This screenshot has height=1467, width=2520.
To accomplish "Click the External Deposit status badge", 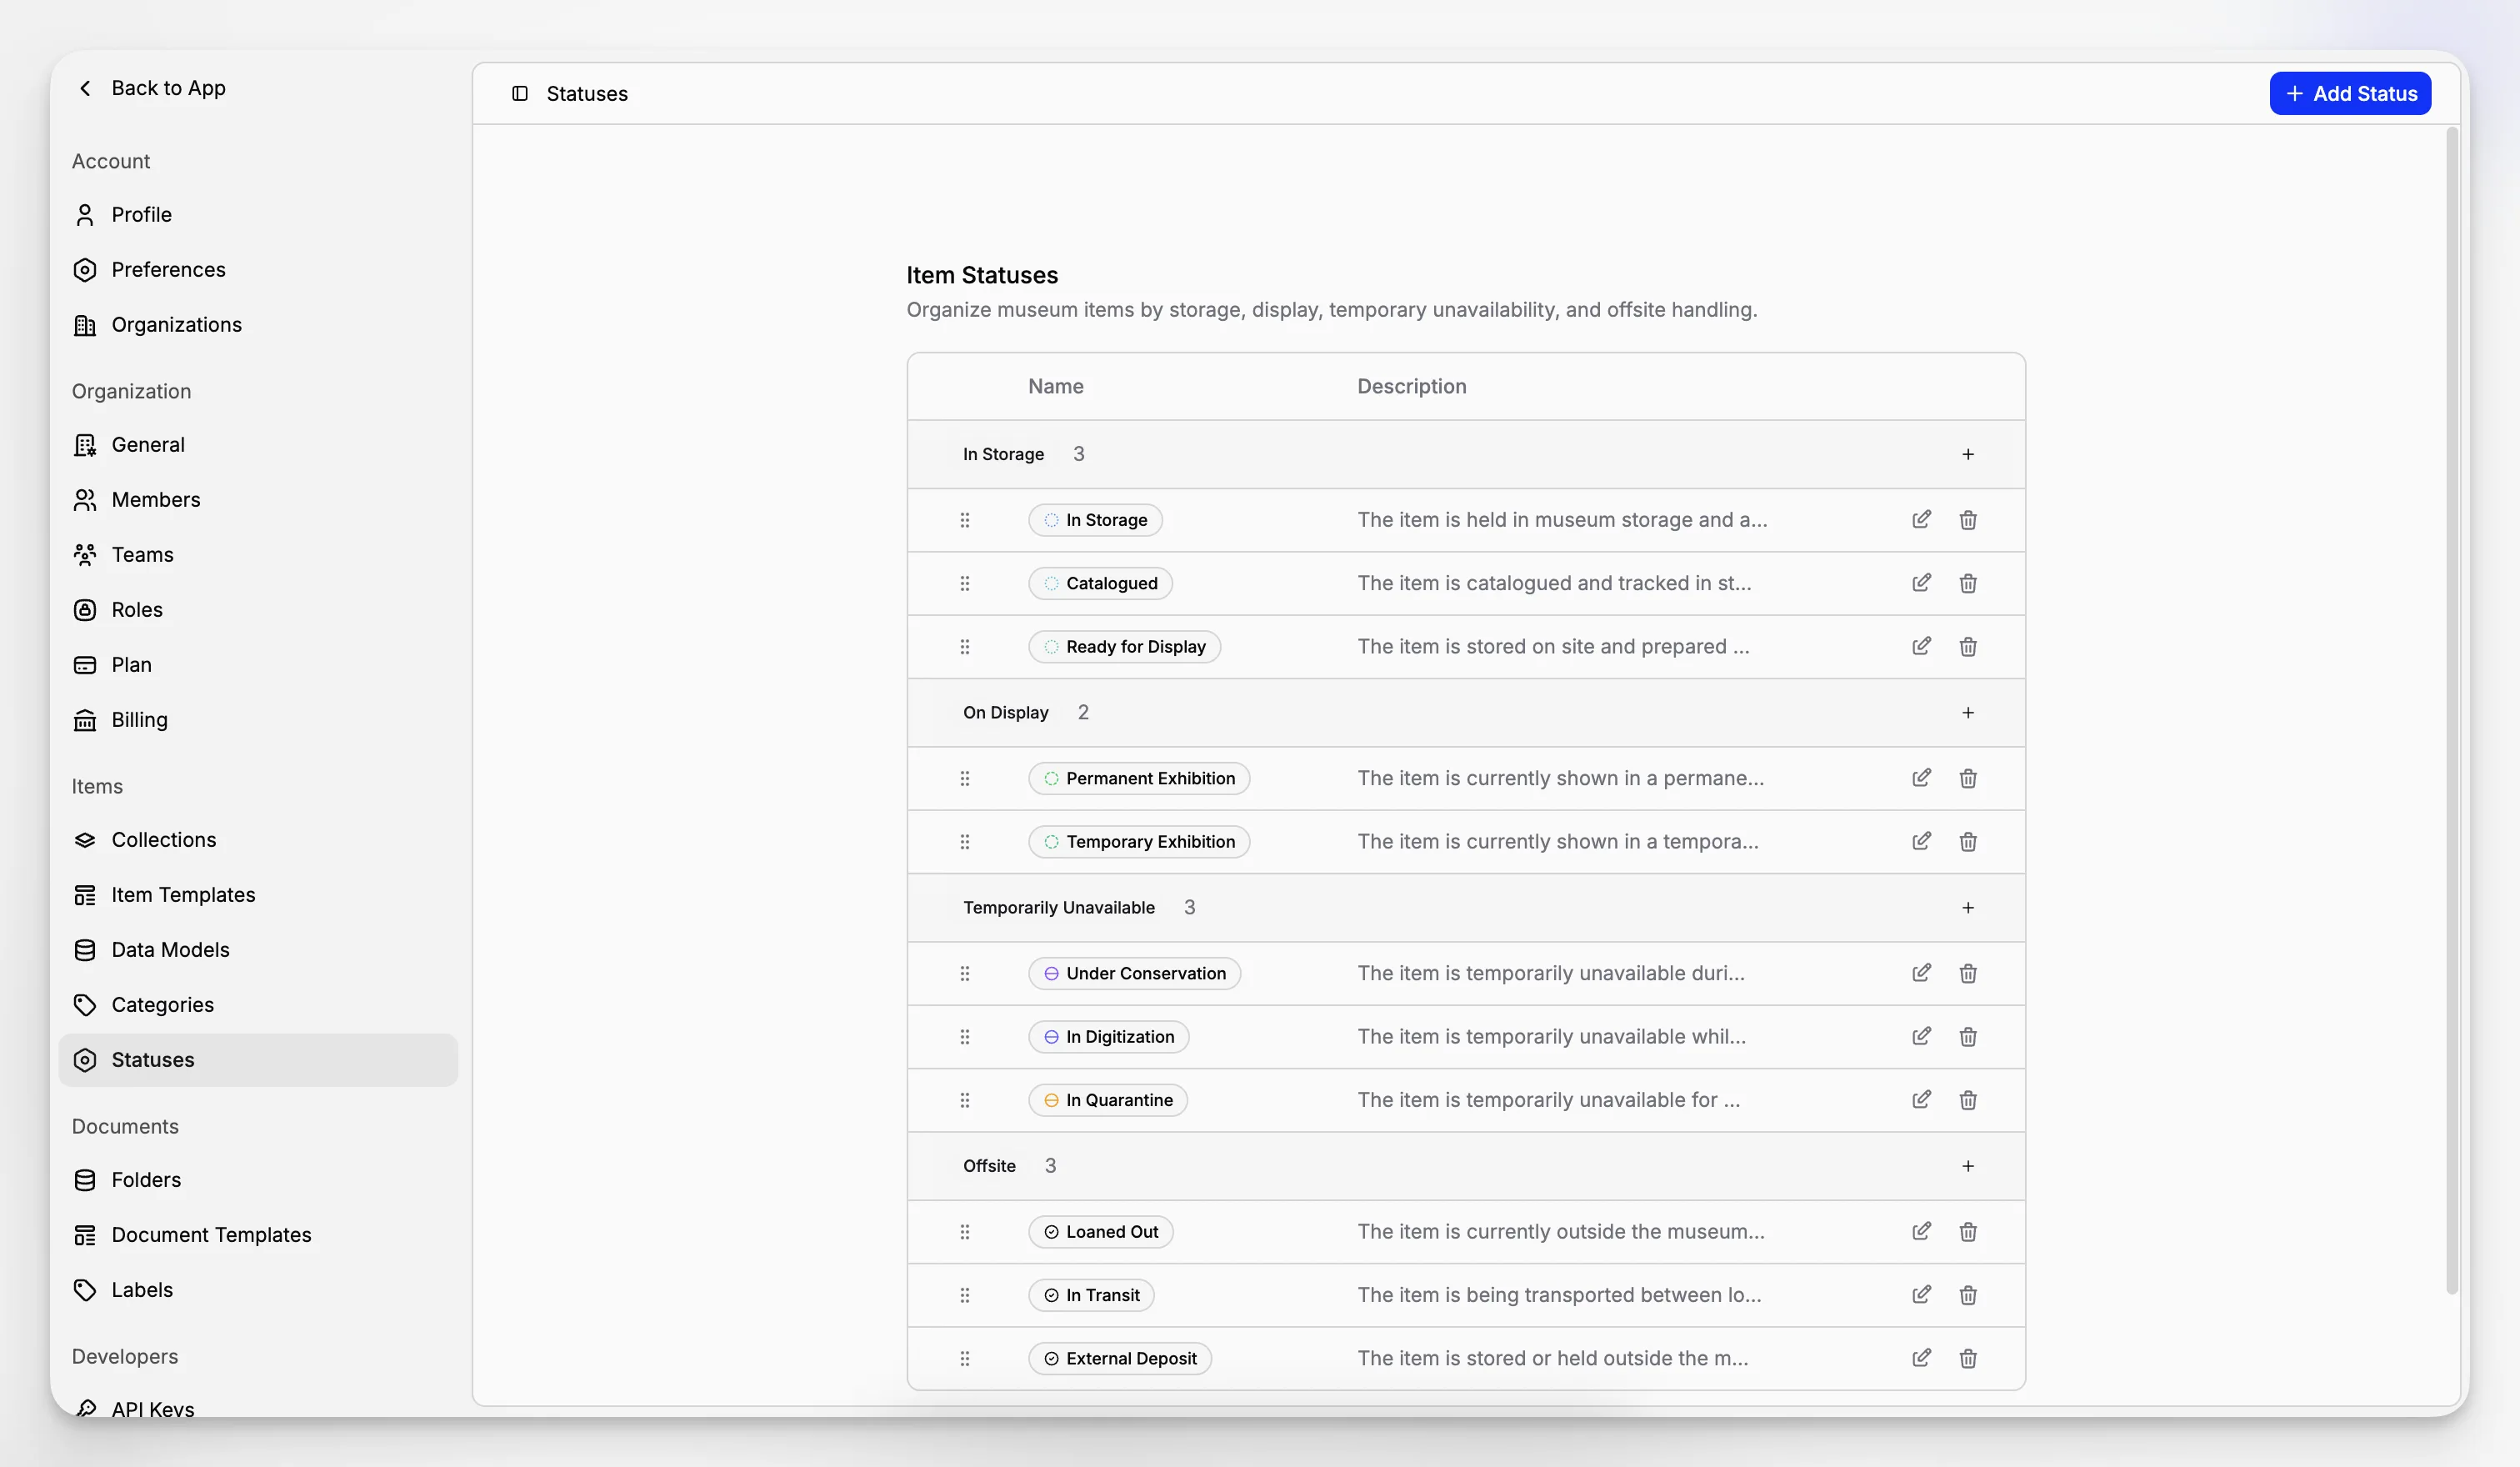I will (x=1120, y=1358).
